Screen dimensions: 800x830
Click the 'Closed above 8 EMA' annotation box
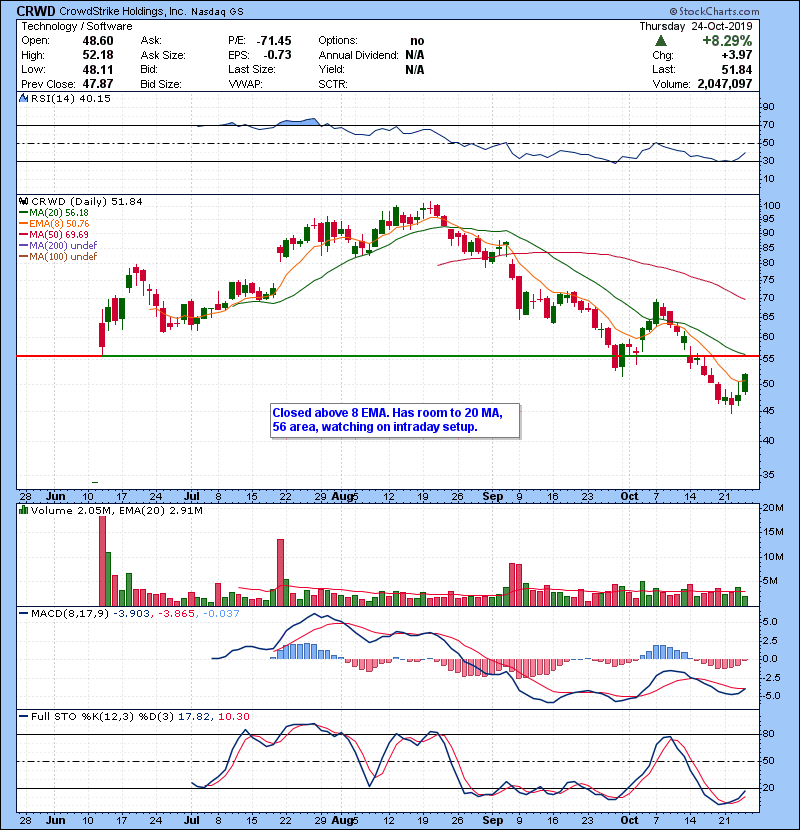[x=395, y=420]
